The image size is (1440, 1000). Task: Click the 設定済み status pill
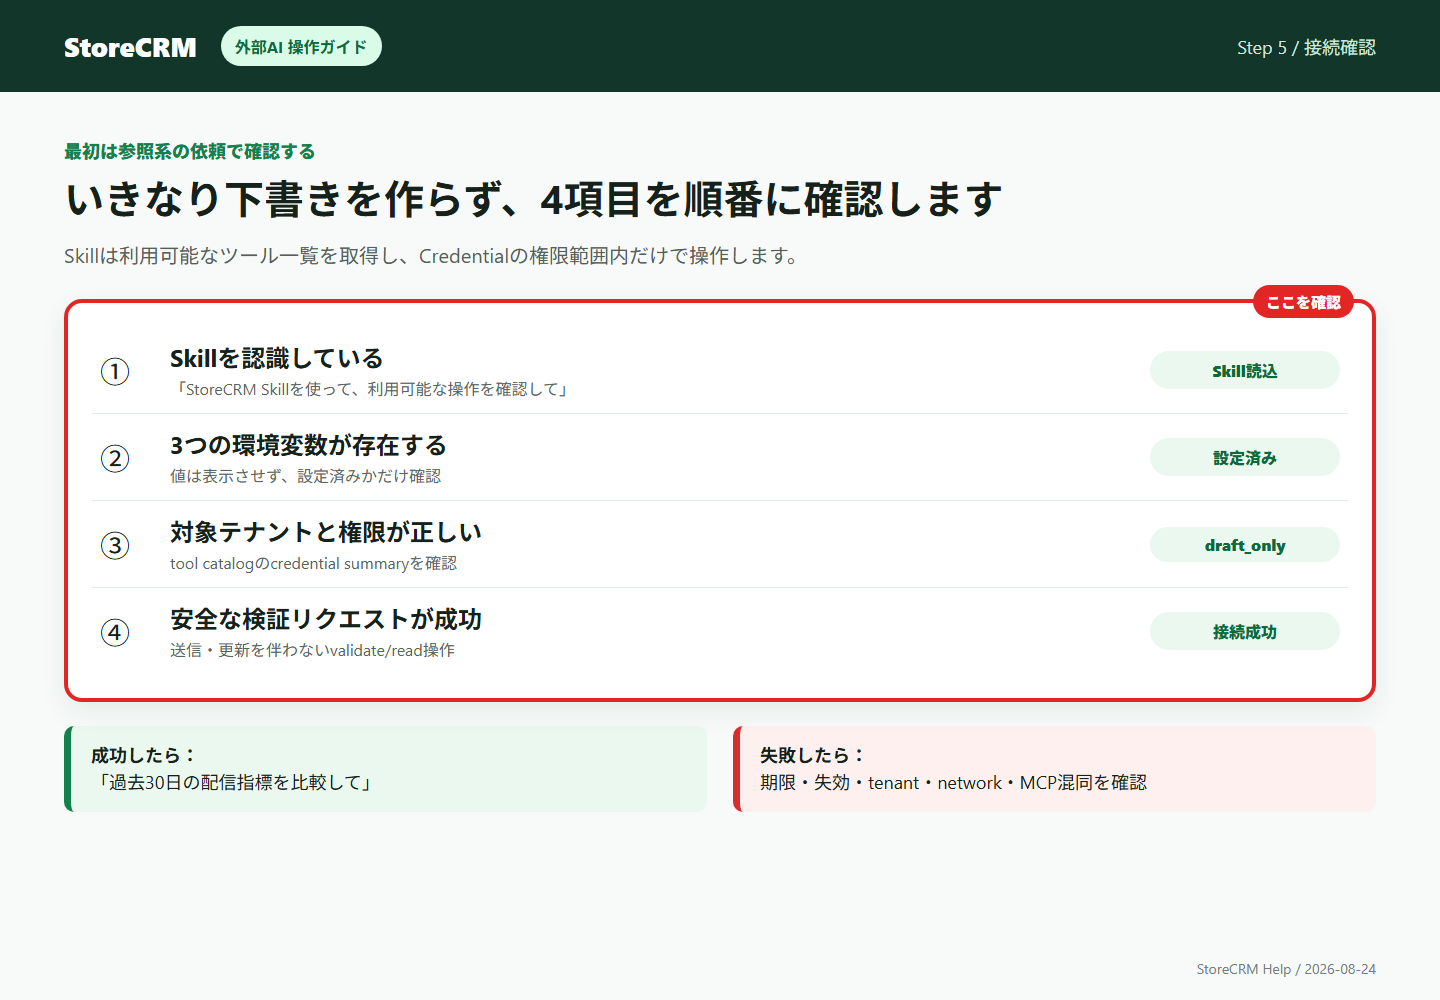(x=1245, y=457)
